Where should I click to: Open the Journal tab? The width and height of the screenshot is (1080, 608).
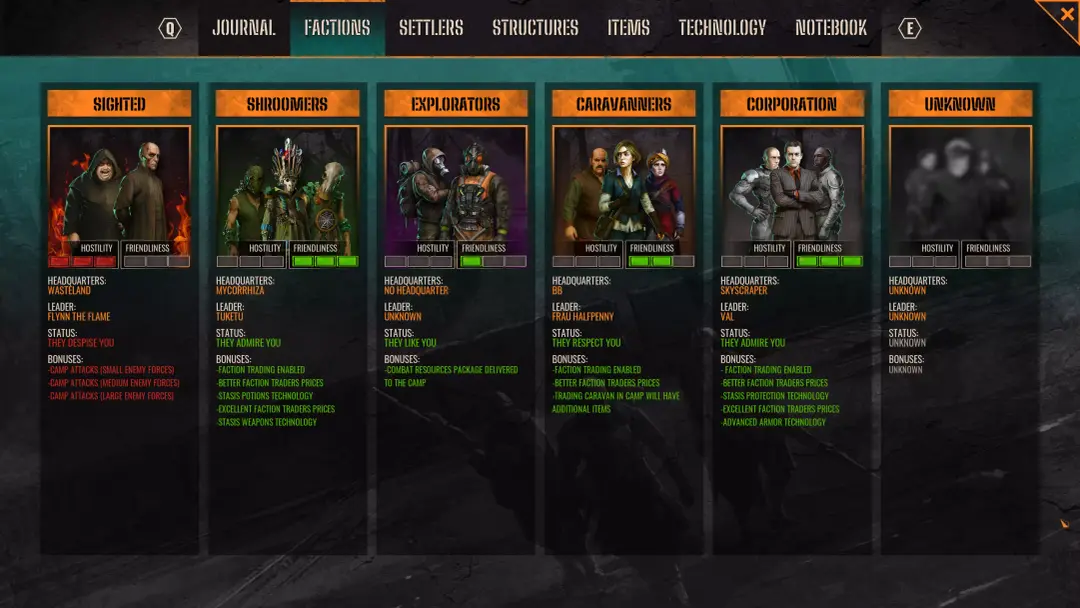(x=244, y=28)
